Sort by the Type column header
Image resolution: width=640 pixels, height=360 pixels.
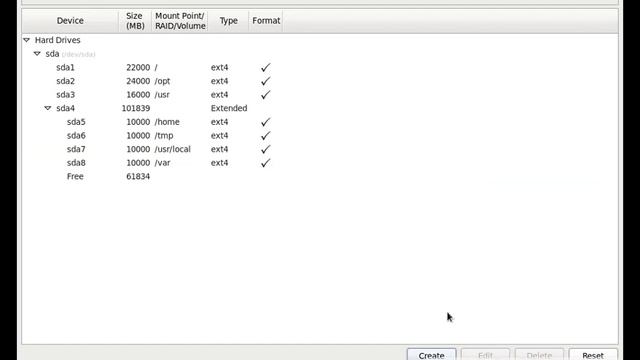[x=229, y=20]
